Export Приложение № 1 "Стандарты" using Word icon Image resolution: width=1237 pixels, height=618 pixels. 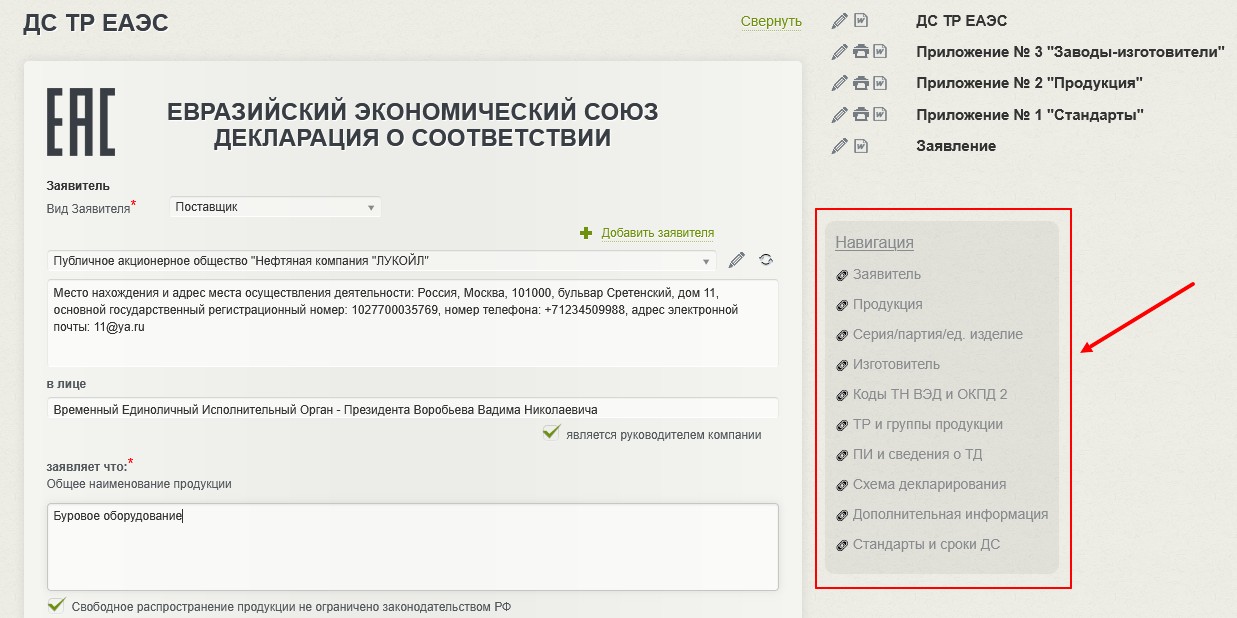[880, 114]
